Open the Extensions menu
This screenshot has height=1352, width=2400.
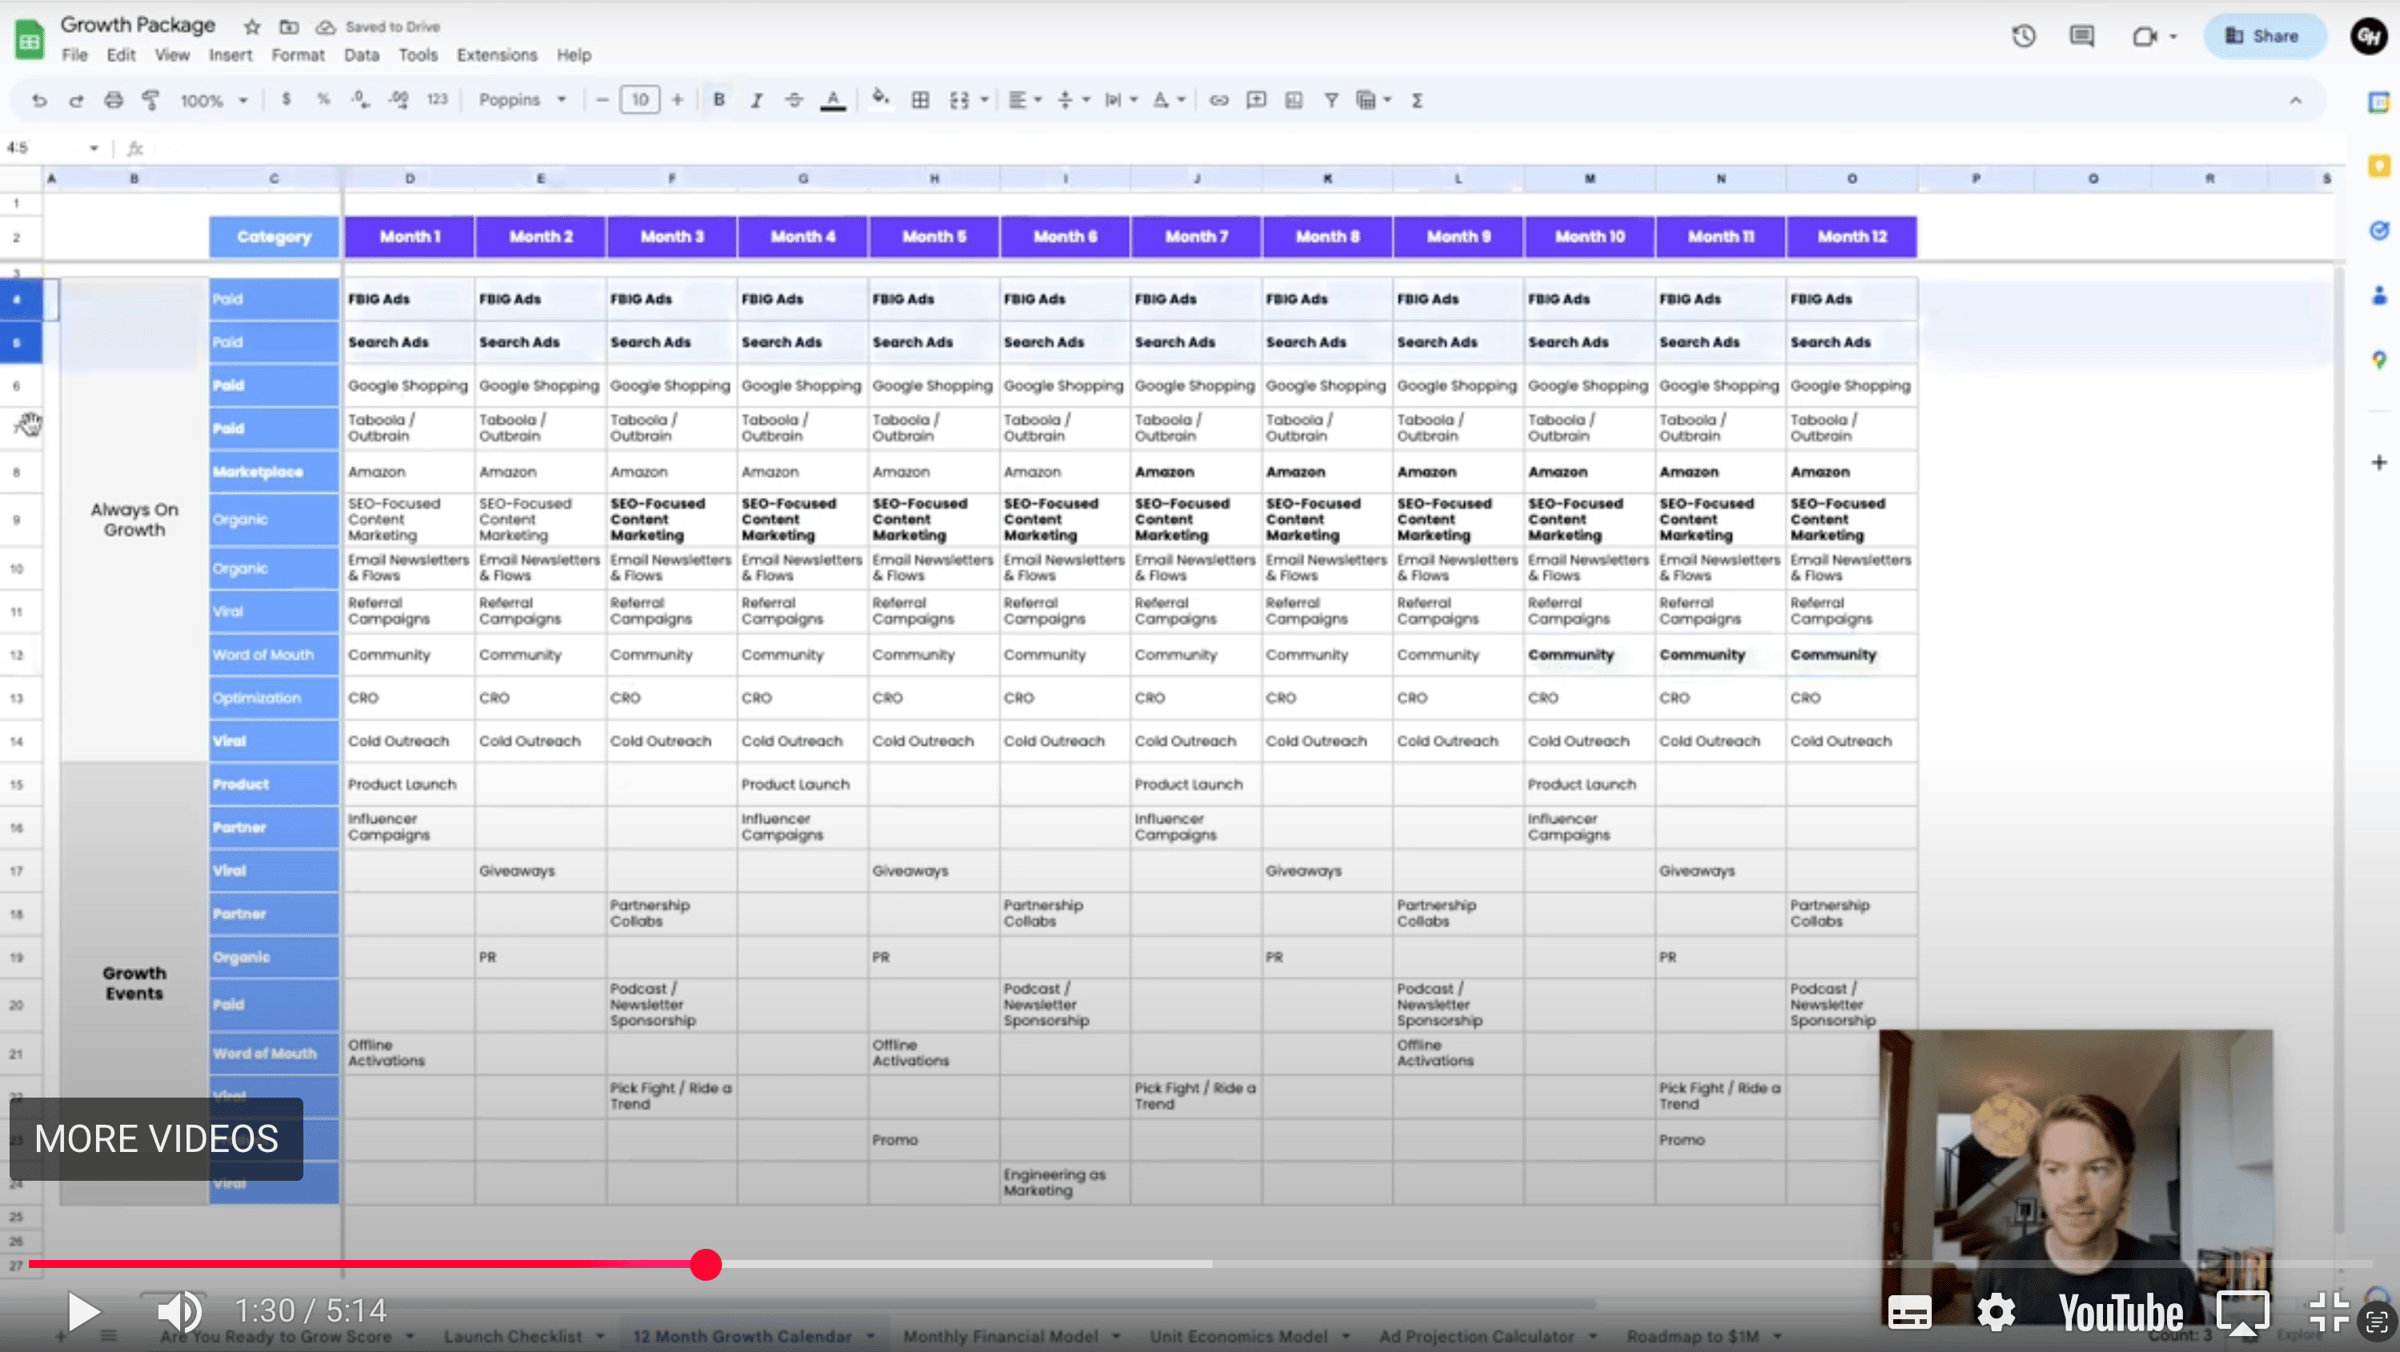pyautogui.click(x=497, y=55)
